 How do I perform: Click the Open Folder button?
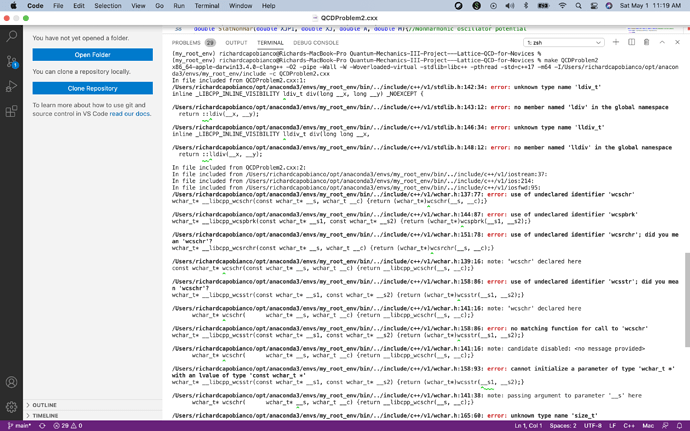pyautogui.click(x=92, y=55)
